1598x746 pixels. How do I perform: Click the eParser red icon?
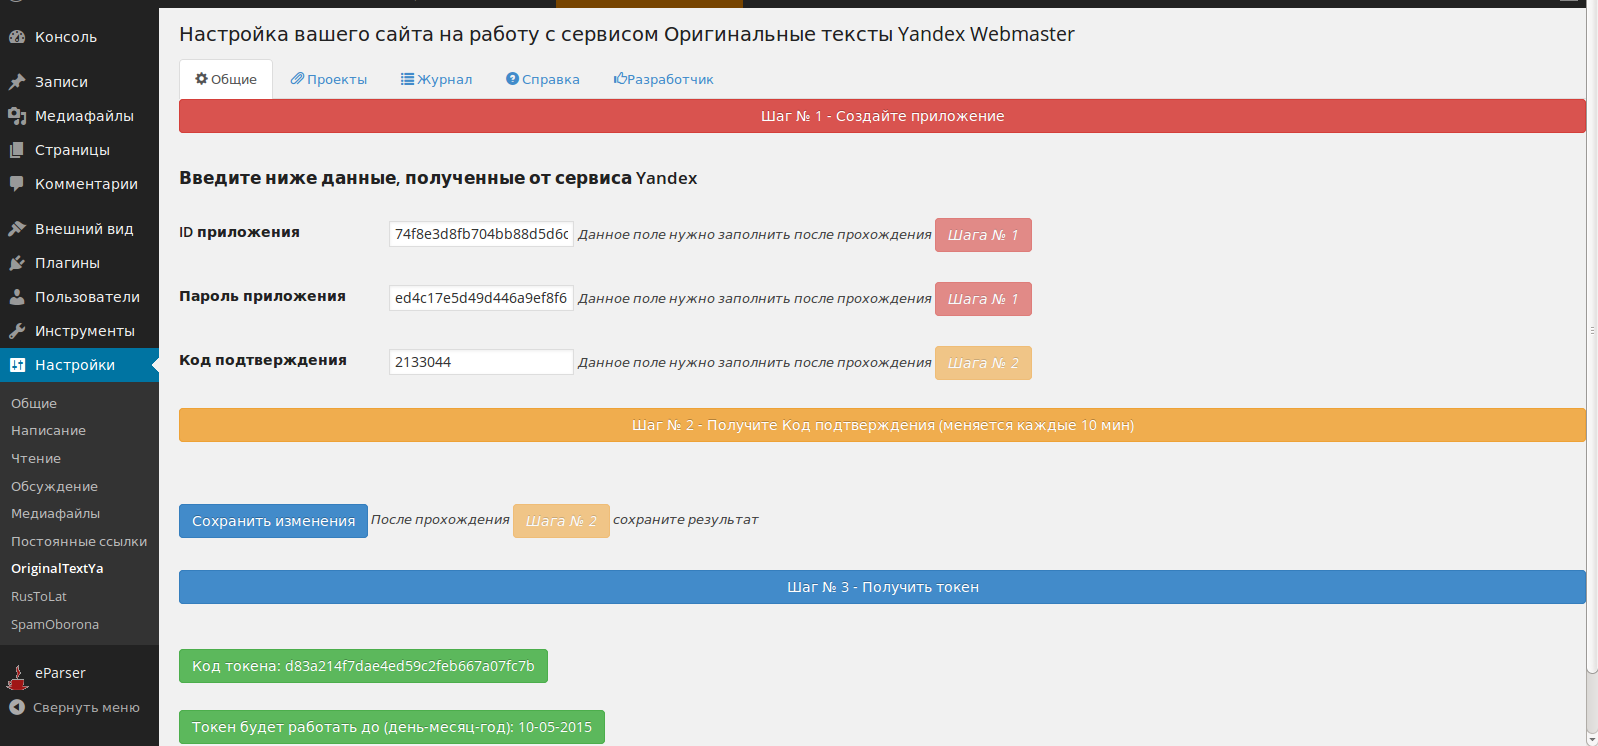(17, 677)
